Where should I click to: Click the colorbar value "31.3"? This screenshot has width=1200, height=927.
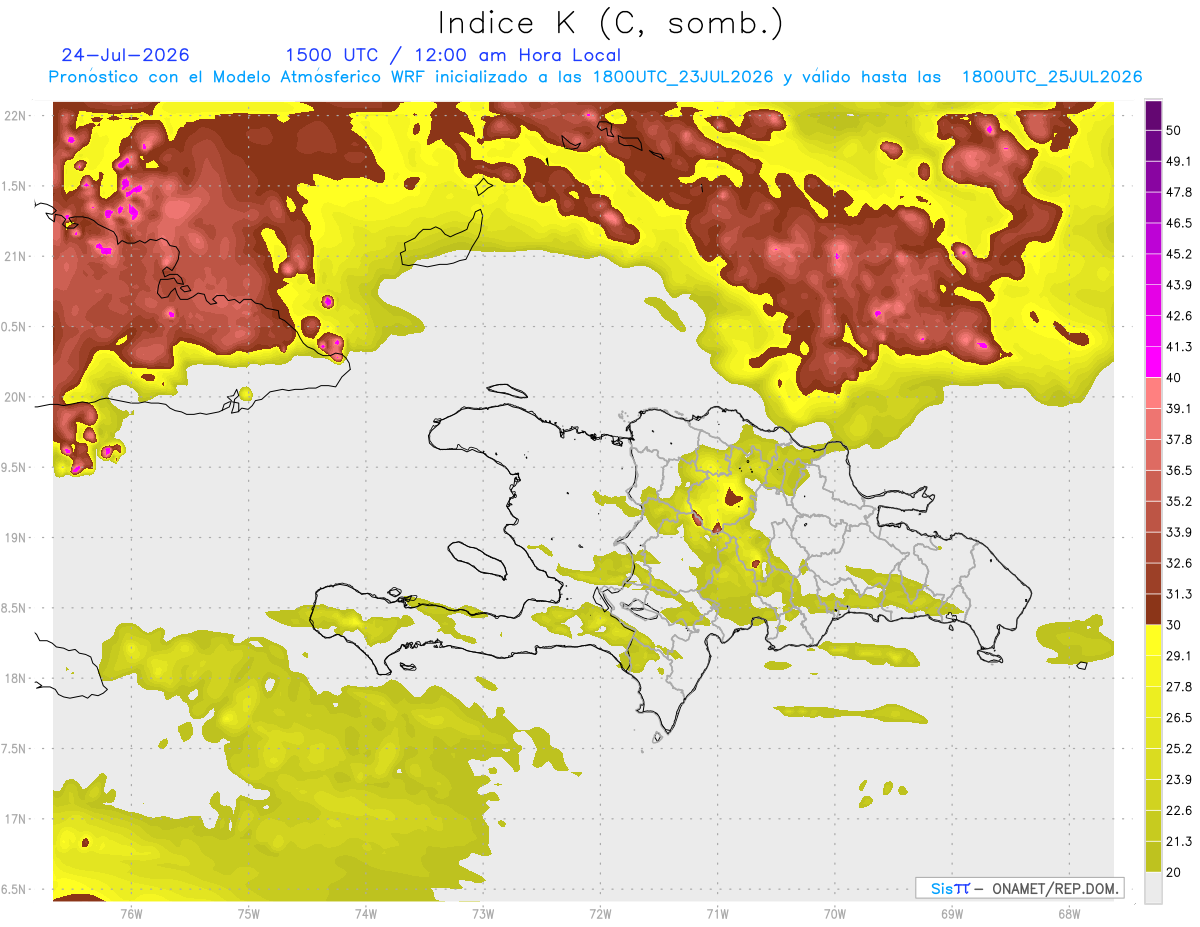(x=1178, y=594)
